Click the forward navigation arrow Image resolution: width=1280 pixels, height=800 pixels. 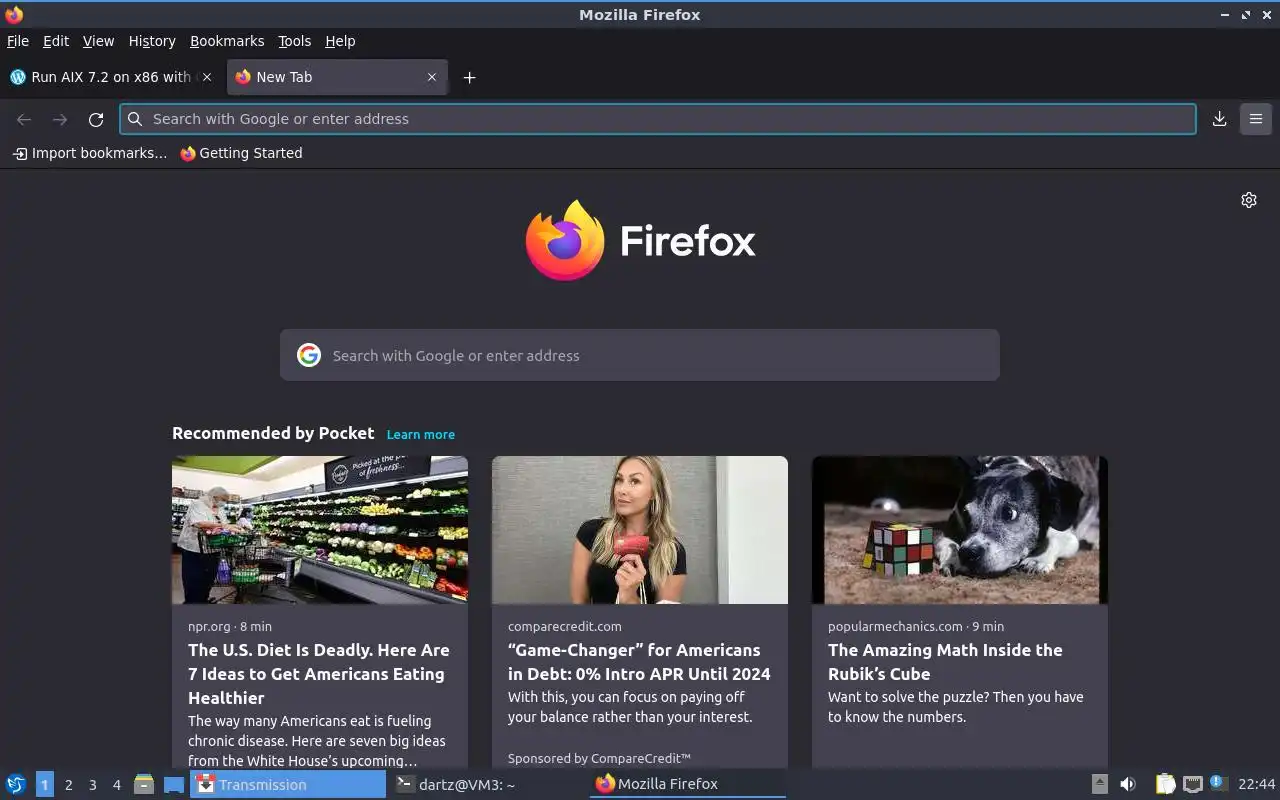(x=60, y=119)
